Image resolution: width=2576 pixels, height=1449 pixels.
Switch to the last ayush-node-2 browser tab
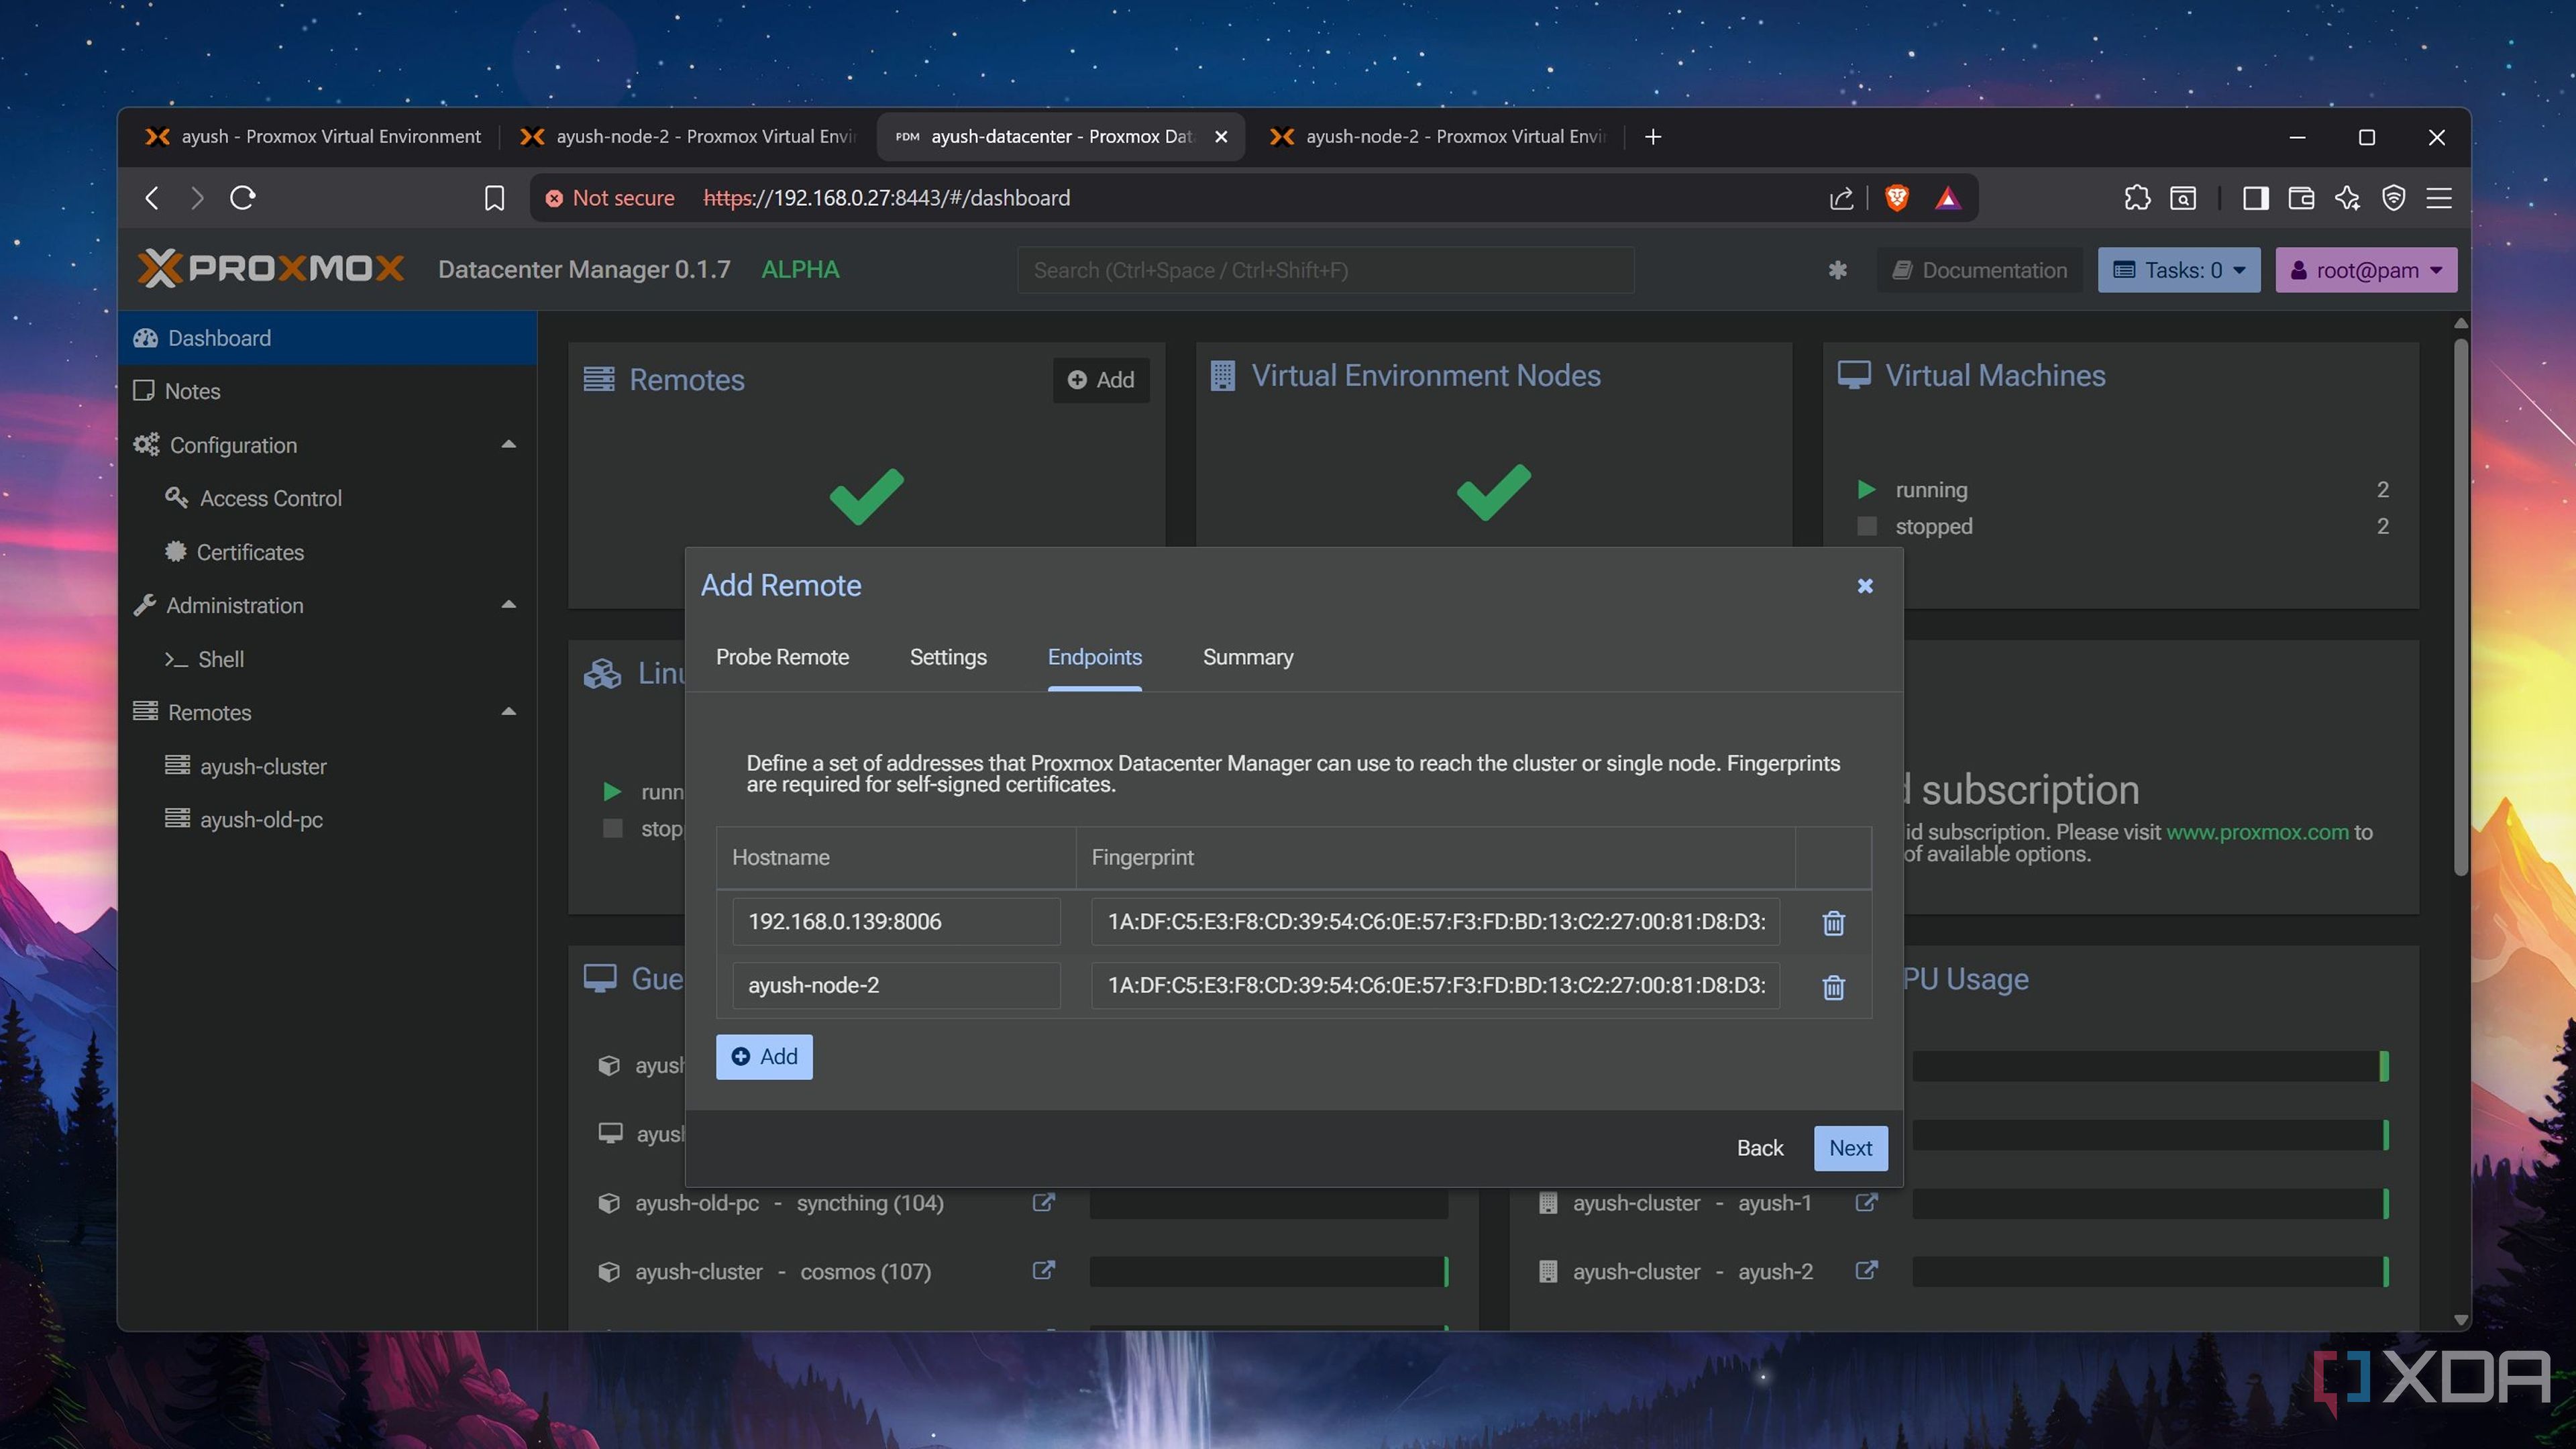(x=1437, y=137)
